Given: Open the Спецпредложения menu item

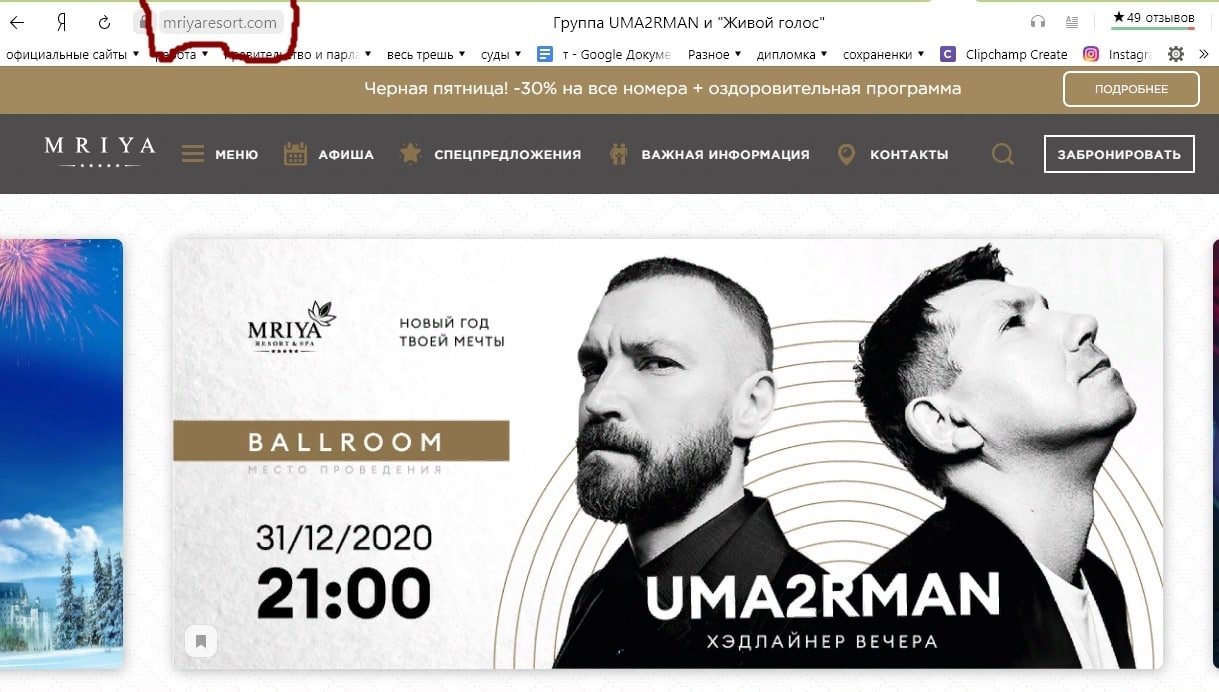Looking at the screenshot, I should 490,154.
